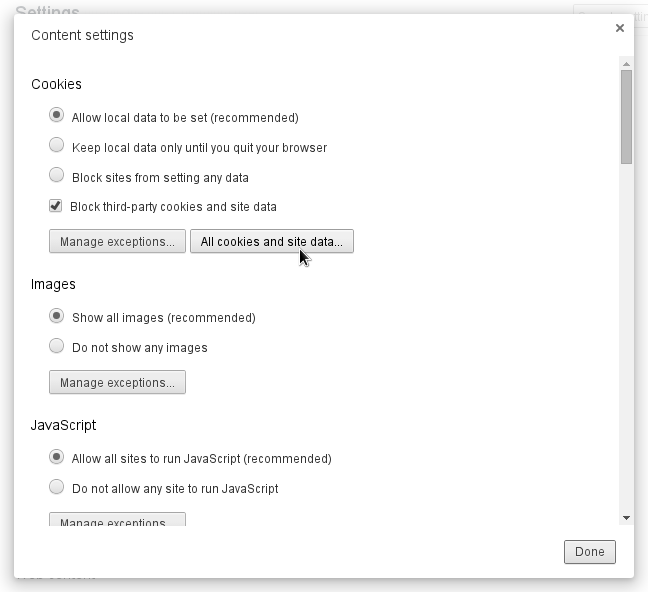Image resolution: width=648 pixels, height=592 pixels.
Task: Choose 'Keep local data only until you quit'
Action: pos(57,146)
